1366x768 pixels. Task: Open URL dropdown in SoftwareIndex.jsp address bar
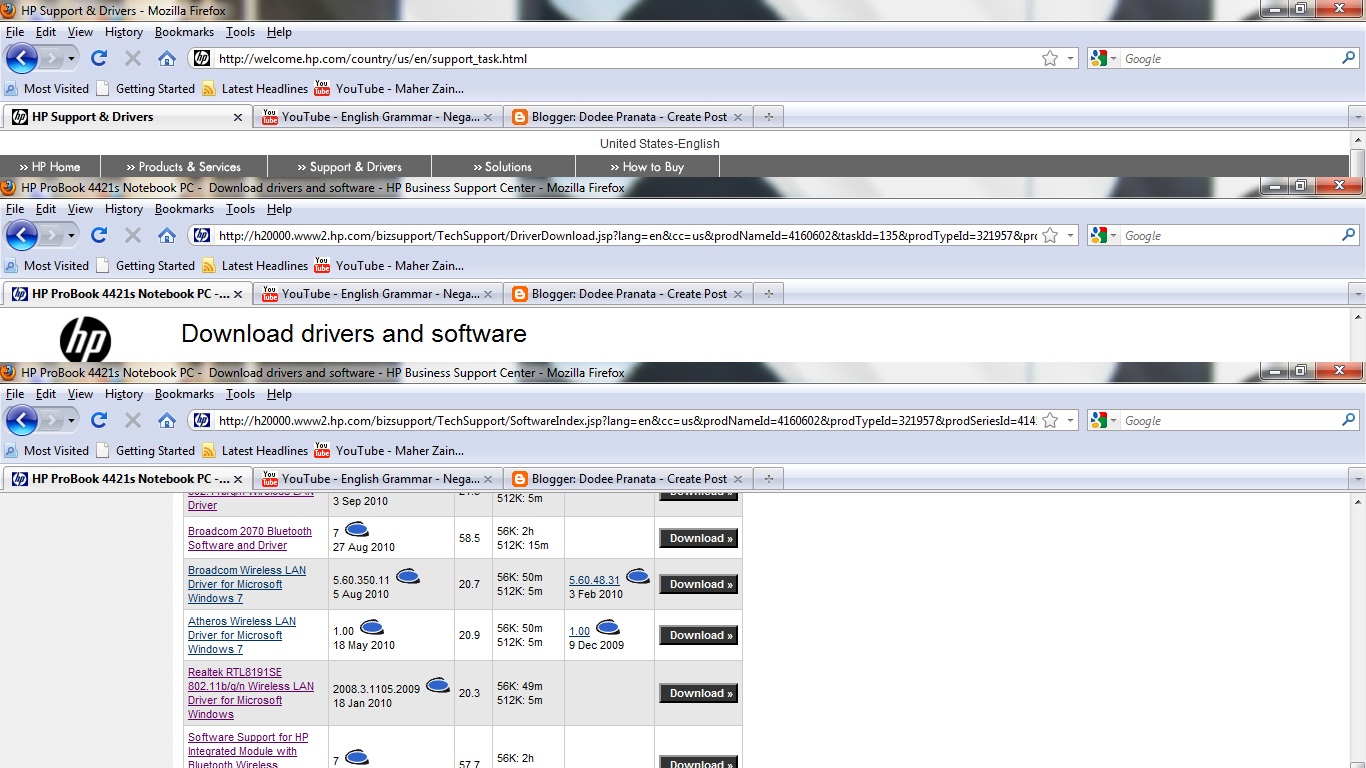[1070, 420]
